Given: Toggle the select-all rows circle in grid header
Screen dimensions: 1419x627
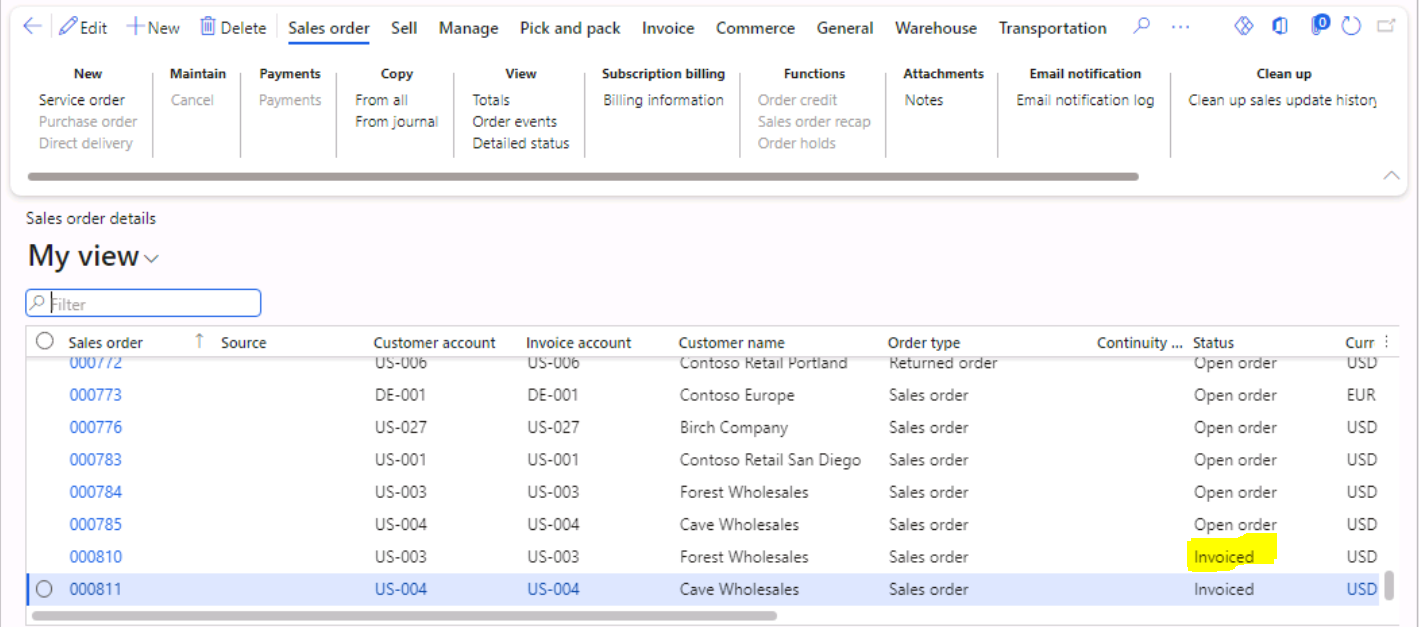Looking at the screenshot, I should tap(44, 342).
